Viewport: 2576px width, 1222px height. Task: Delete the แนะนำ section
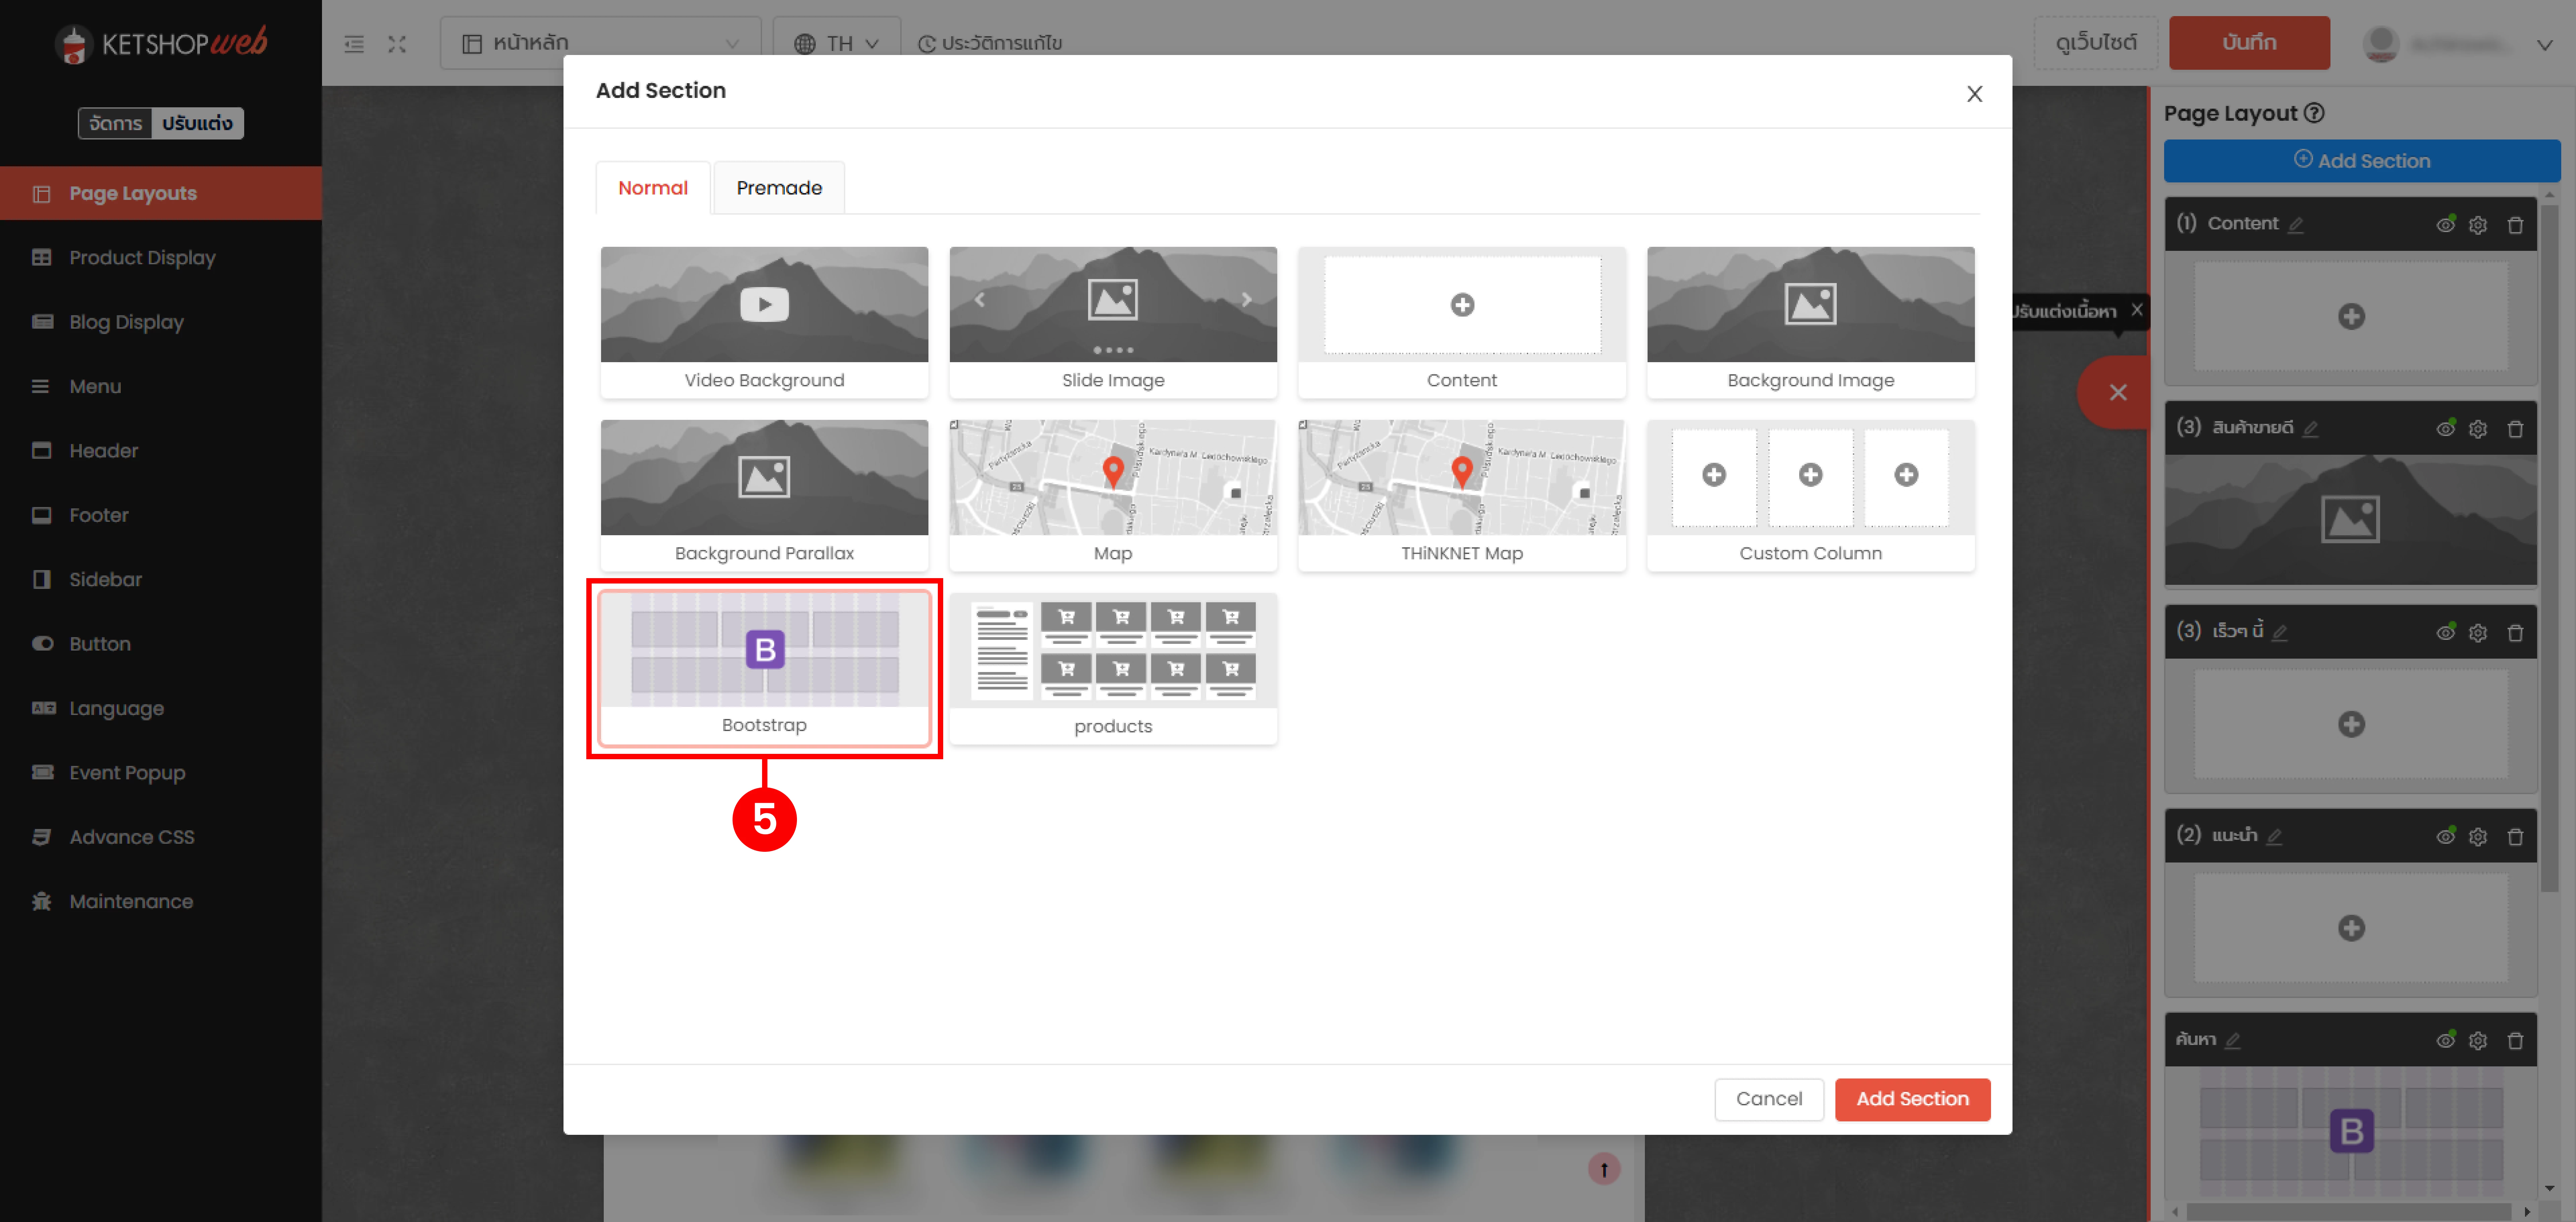pos(2515,837)
